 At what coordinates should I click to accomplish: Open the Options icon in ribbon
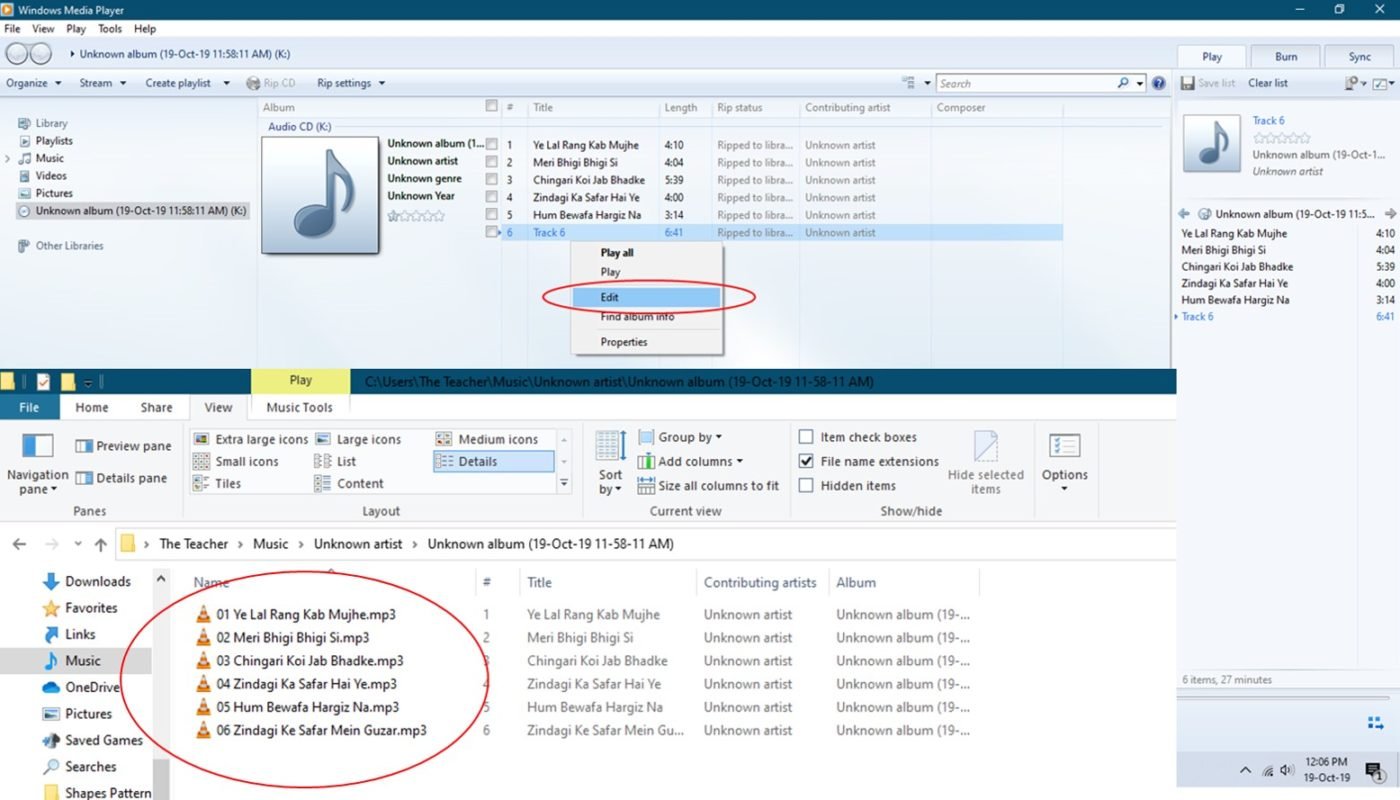(x=1064, y=446)
